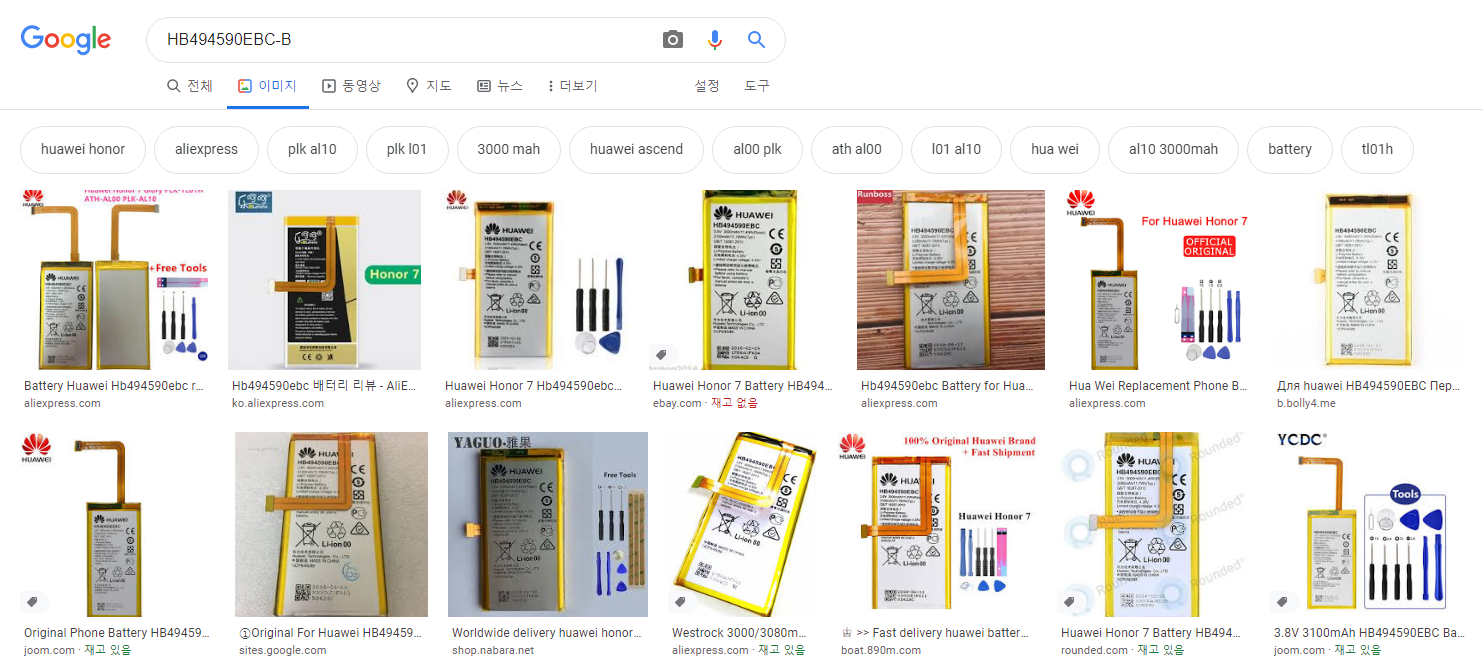The image size is (1483, 667).
Task: Open the b.bolly4.me battery image
Action: click(x=1367, y=280)
